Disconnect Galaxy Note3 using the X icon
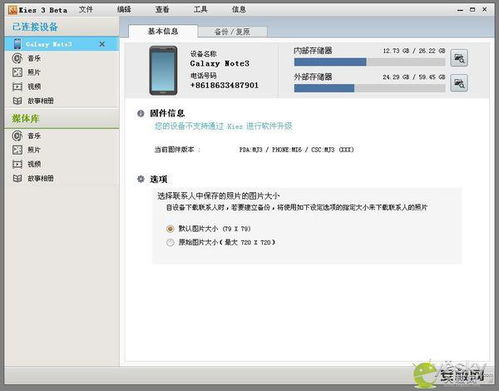The image size is (499, 391). click(x=102, y=44)
